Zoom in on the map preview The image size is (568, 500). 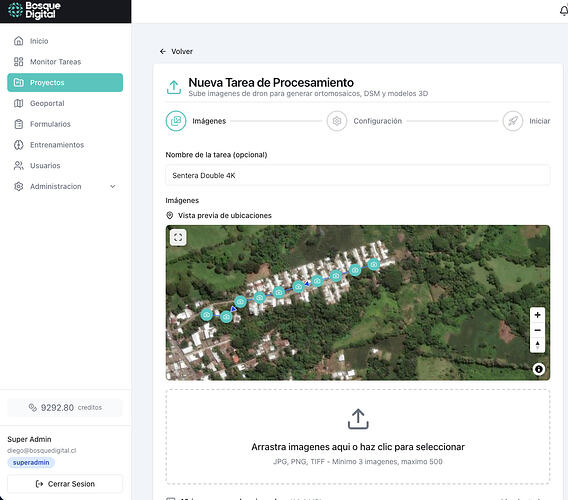tap(538, 315)
